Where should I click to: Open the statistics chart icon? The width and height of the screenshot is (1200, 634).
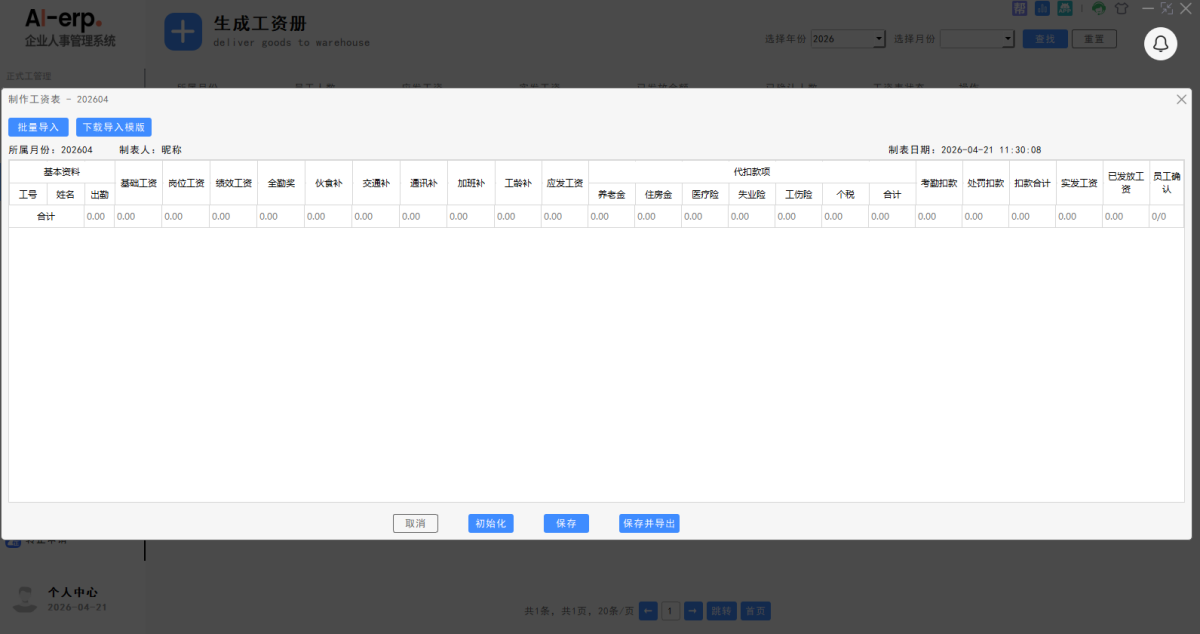tap(1042, 8)
